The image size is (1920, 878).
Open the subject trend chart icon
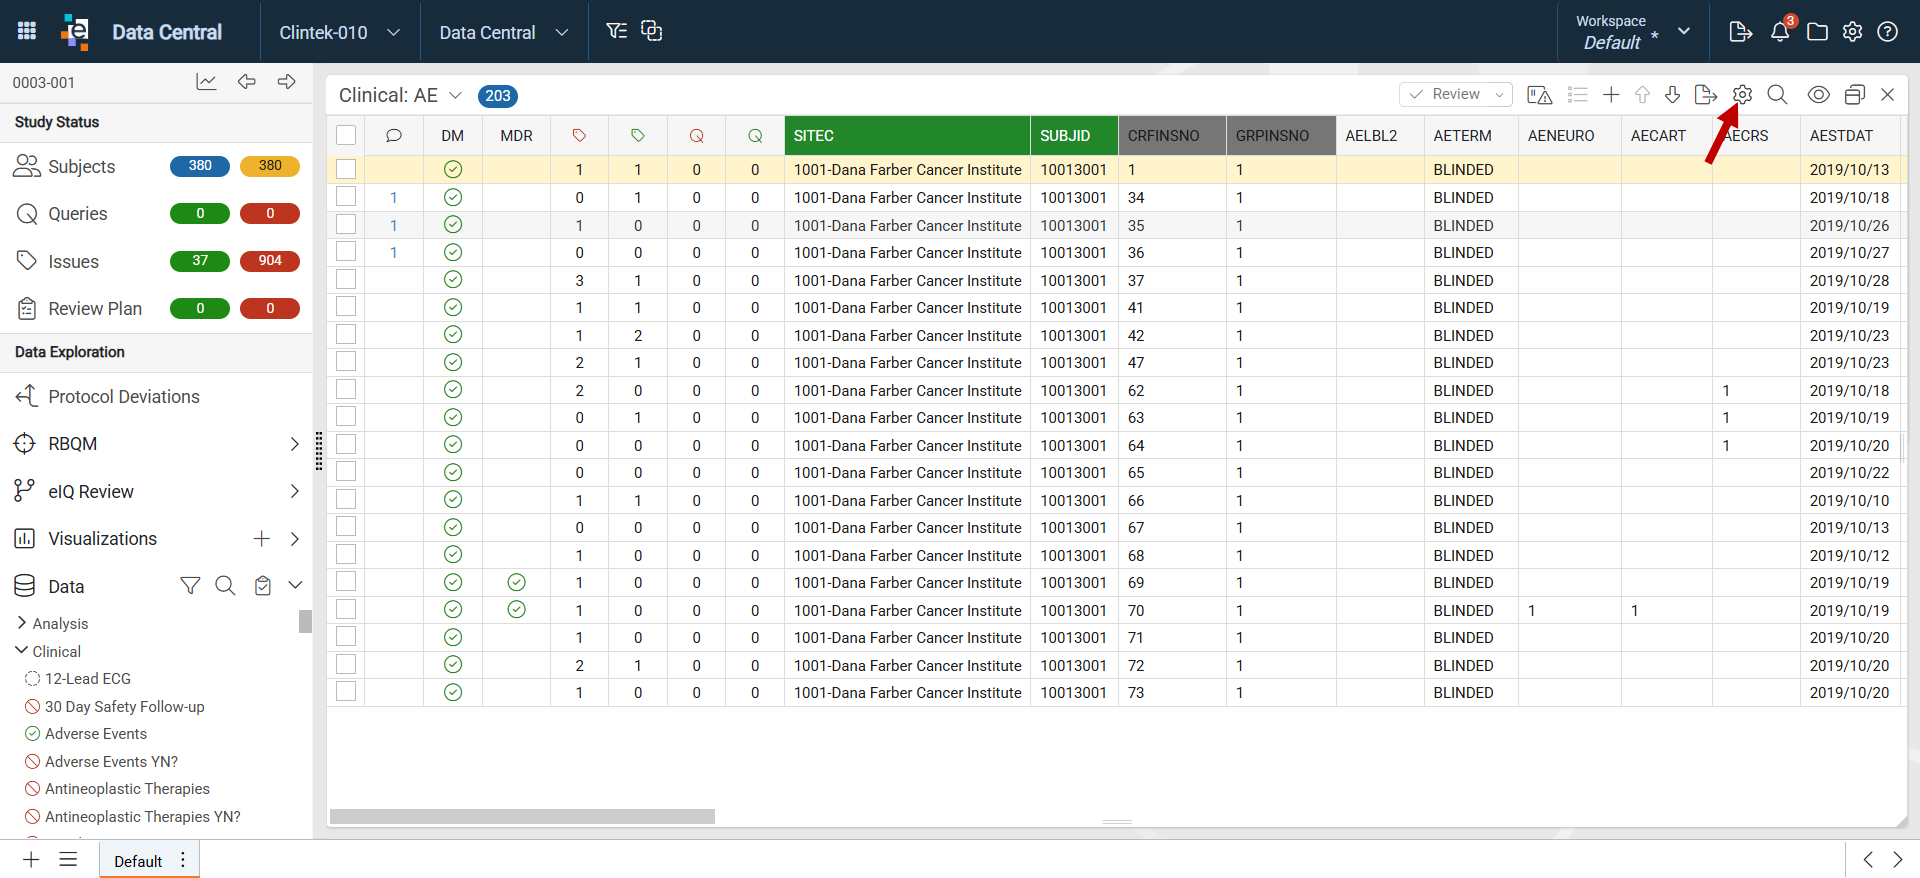(x=206, y=82)
